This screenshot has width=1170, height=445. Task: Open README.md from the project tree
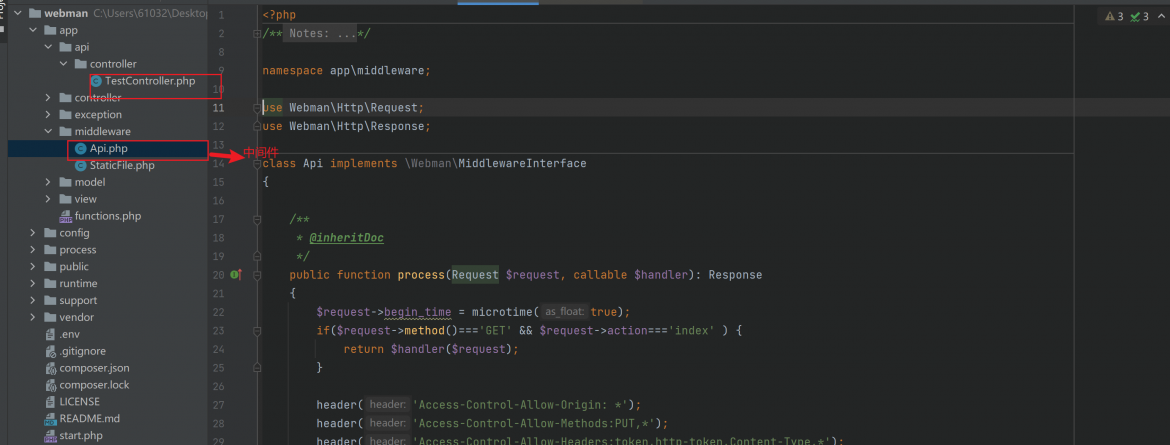click(x=90, y=418)
